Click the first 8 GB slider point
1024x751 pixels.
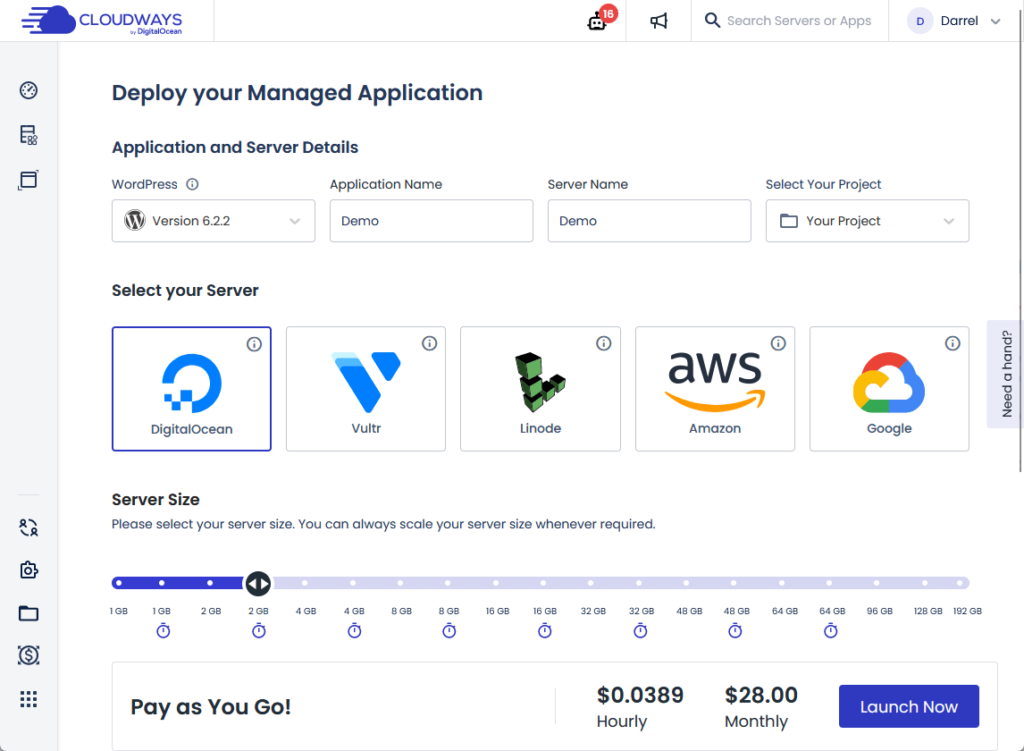pyautogui.click(x=400, y=583)
